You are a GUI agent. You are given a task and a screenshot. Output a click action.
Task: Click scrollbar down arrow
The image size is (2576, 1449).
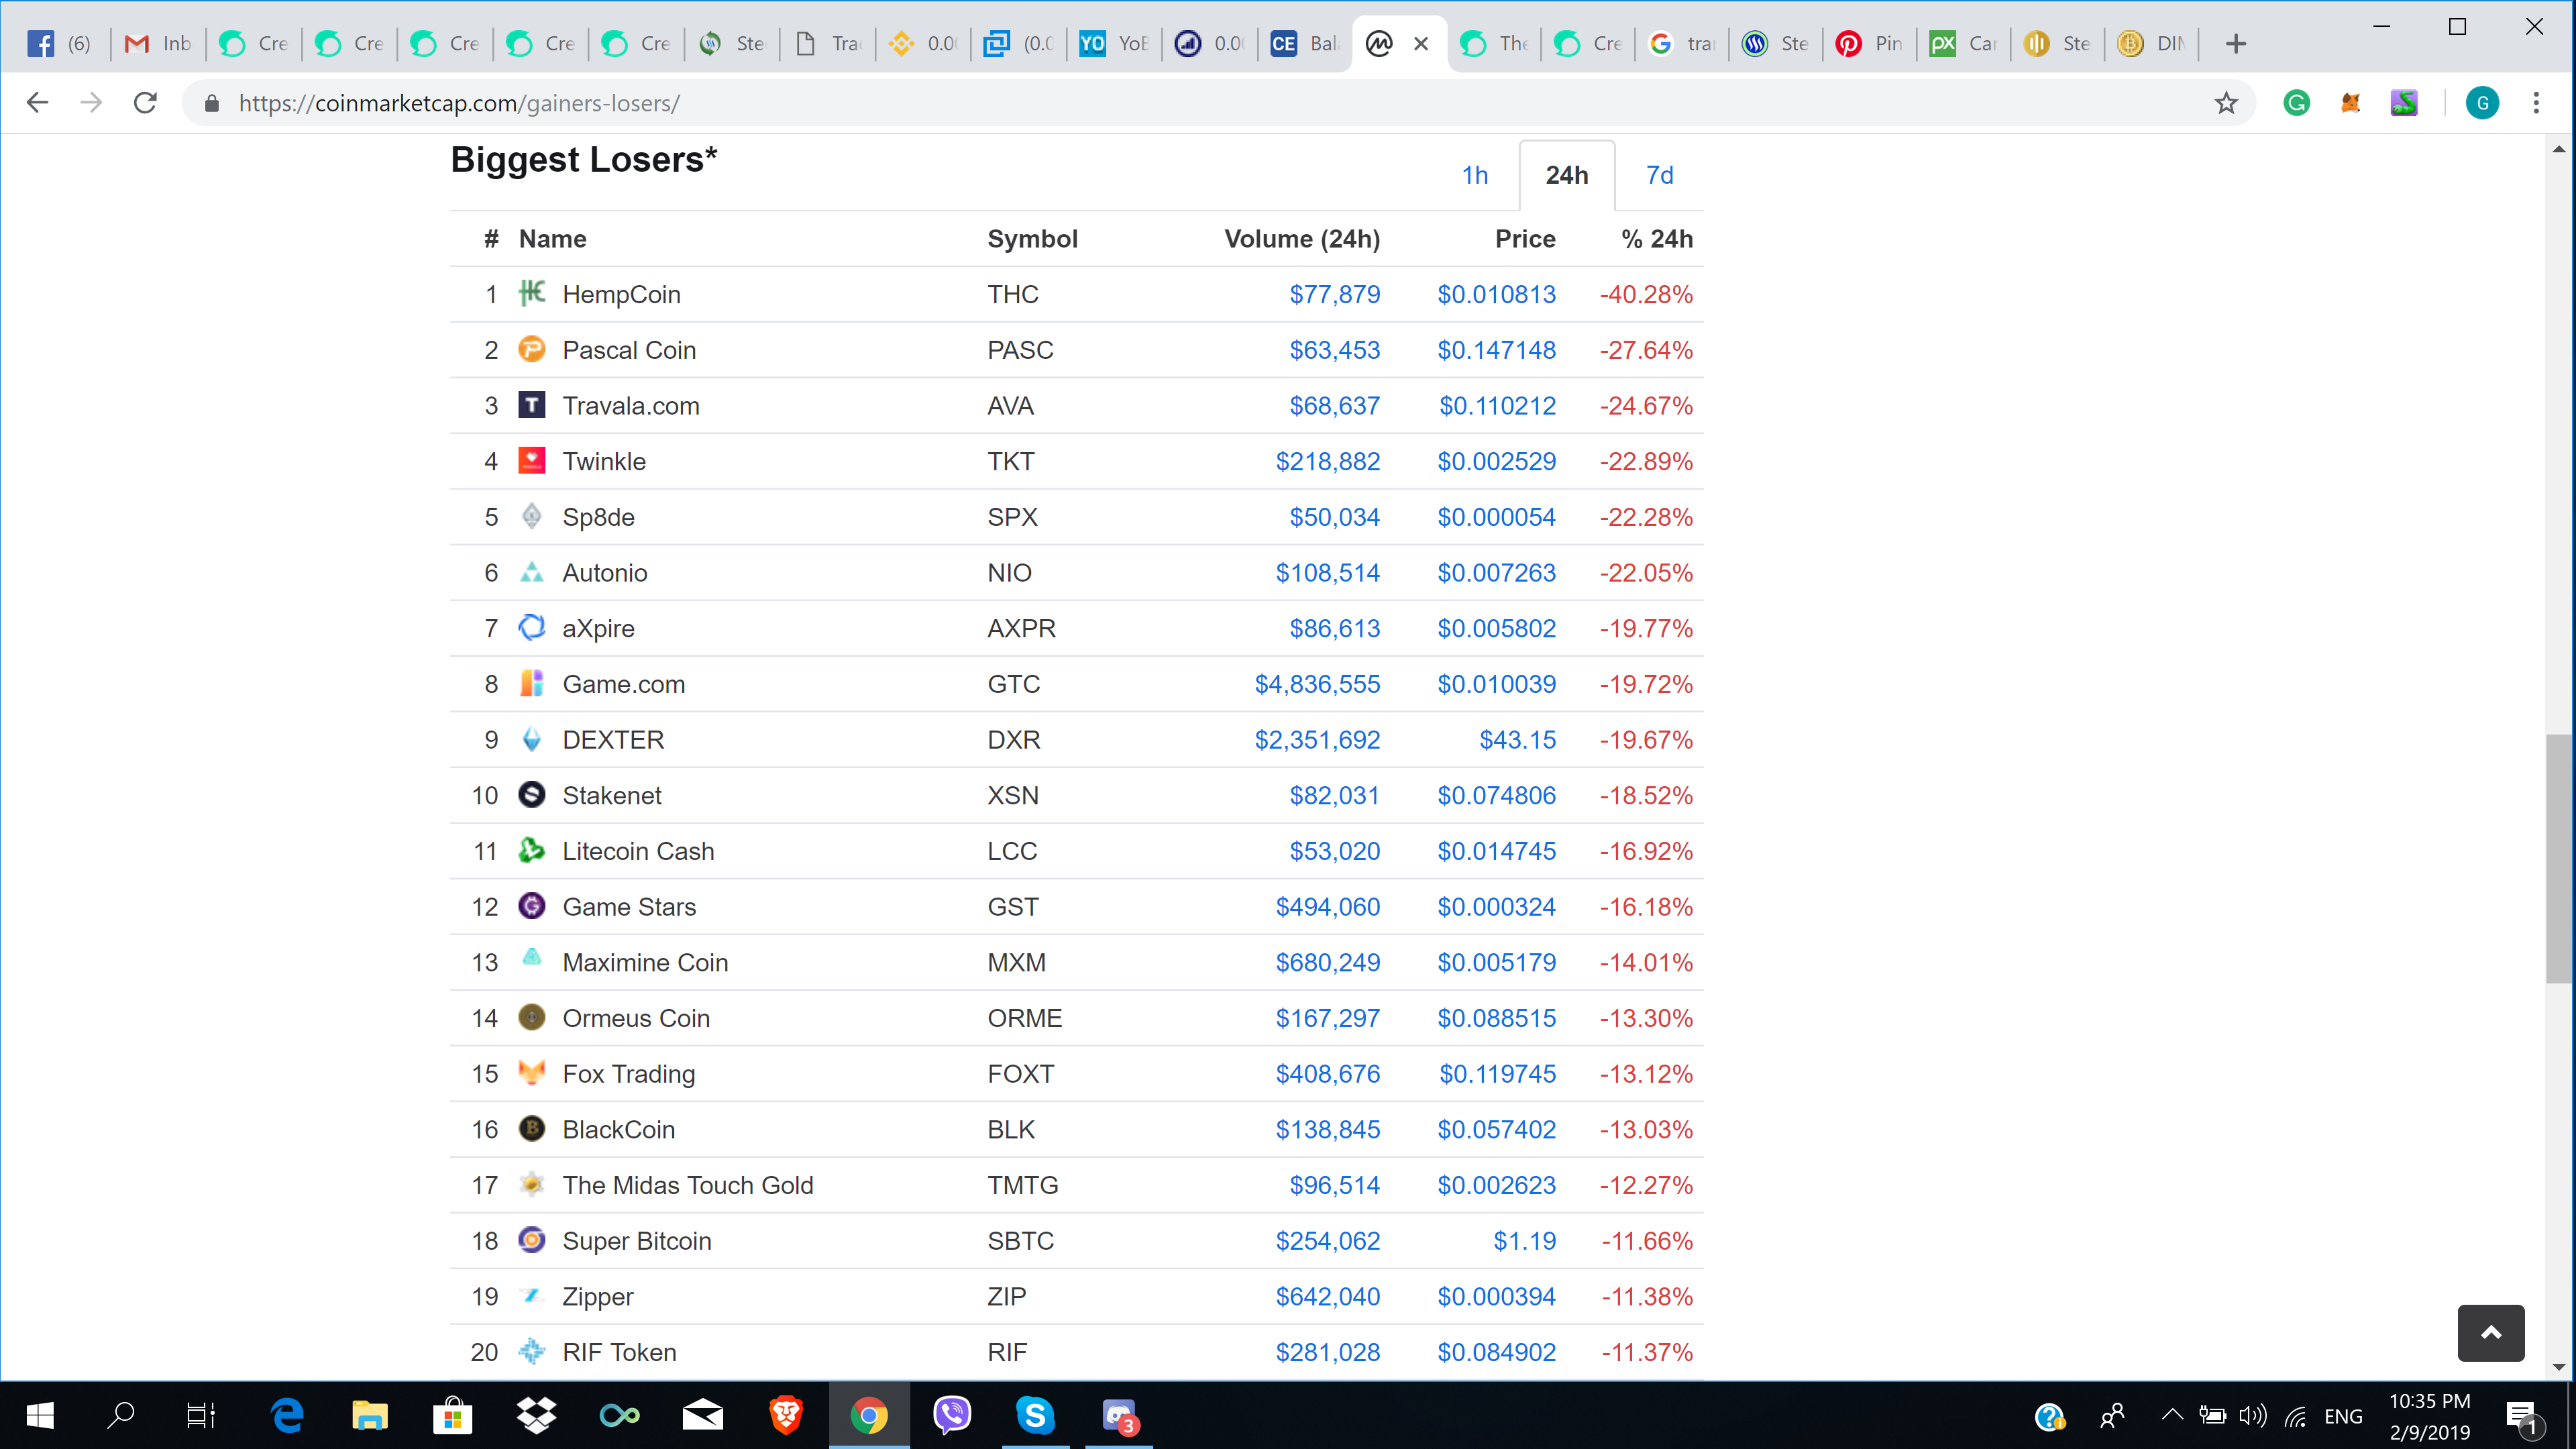tap(2558, 1367)
